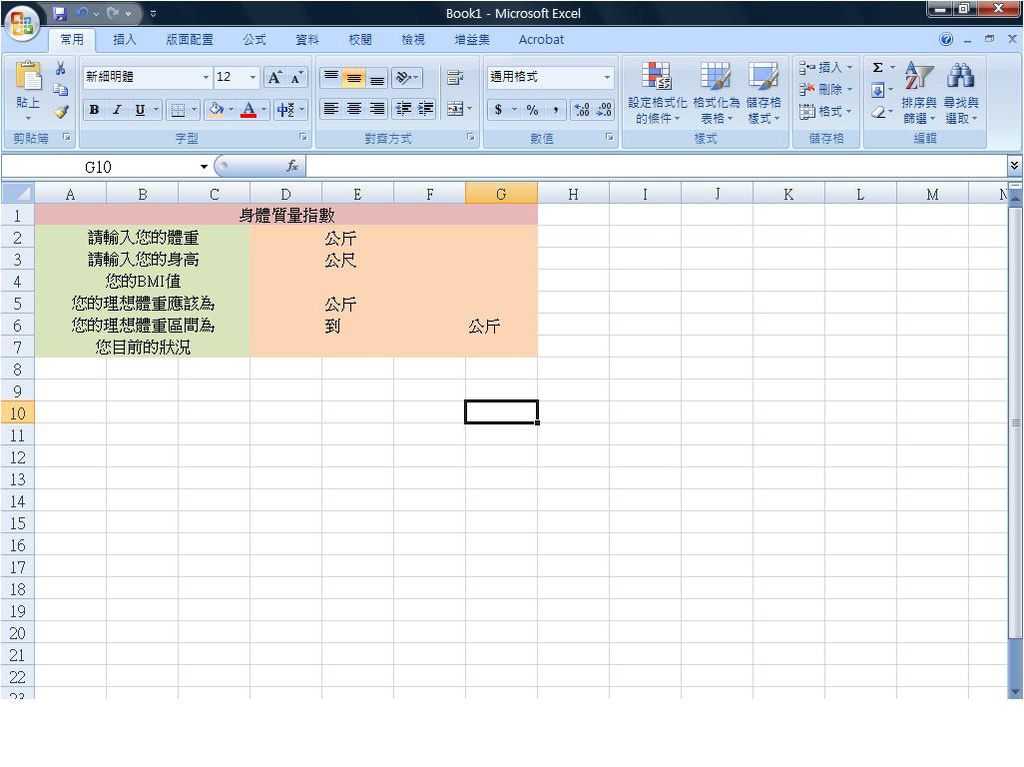Increase the cell indent
Viewport: 1024px width, 767px height.
(x=426, y=108)
